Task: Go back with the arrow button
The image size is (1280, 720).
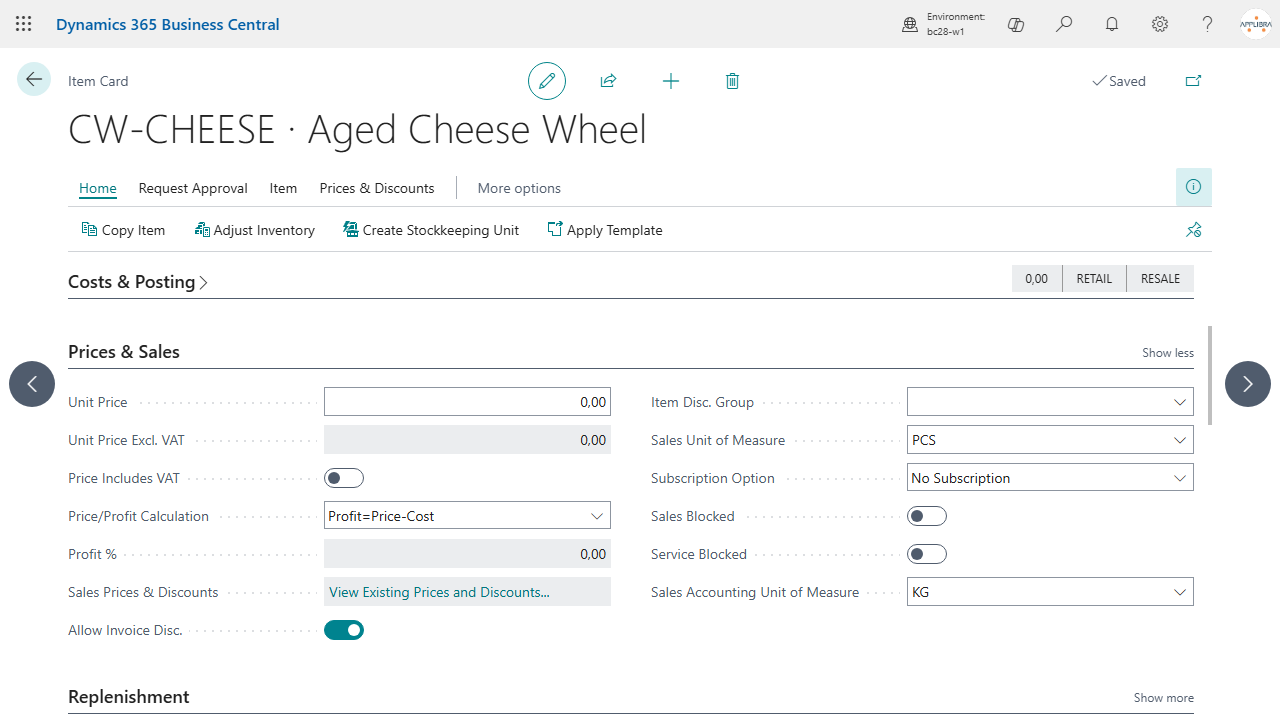Action: 34,79
